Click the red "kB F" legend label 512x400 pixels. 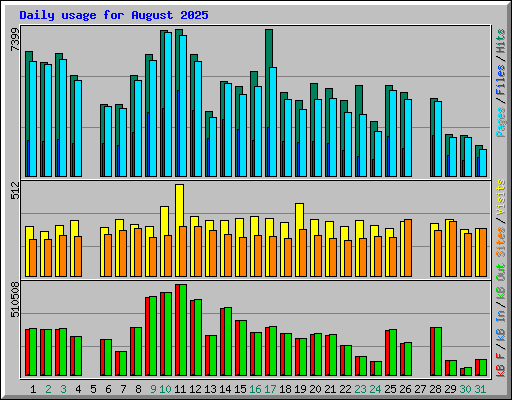click(500, 364)
